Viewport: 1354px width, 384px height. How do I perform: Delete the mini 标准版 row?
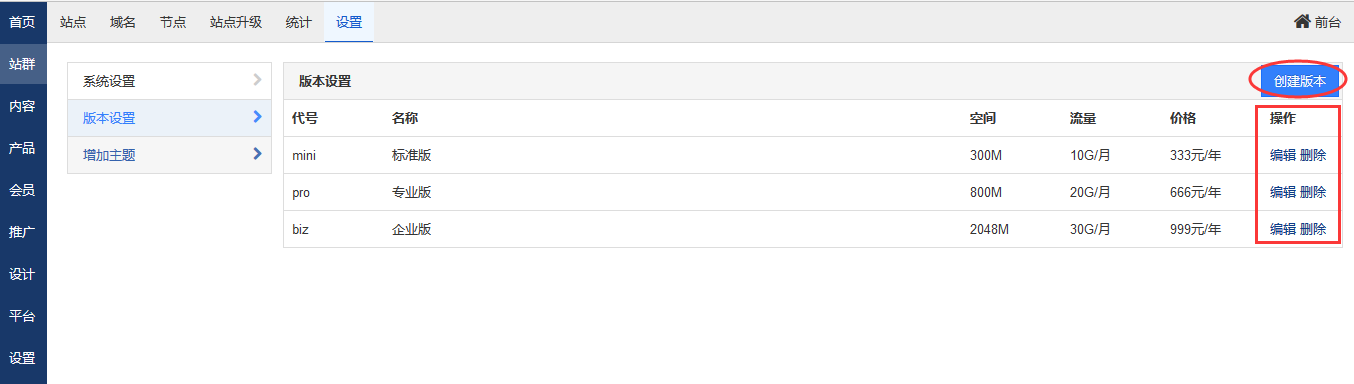pyautogui.click(x=1313, y=155)
